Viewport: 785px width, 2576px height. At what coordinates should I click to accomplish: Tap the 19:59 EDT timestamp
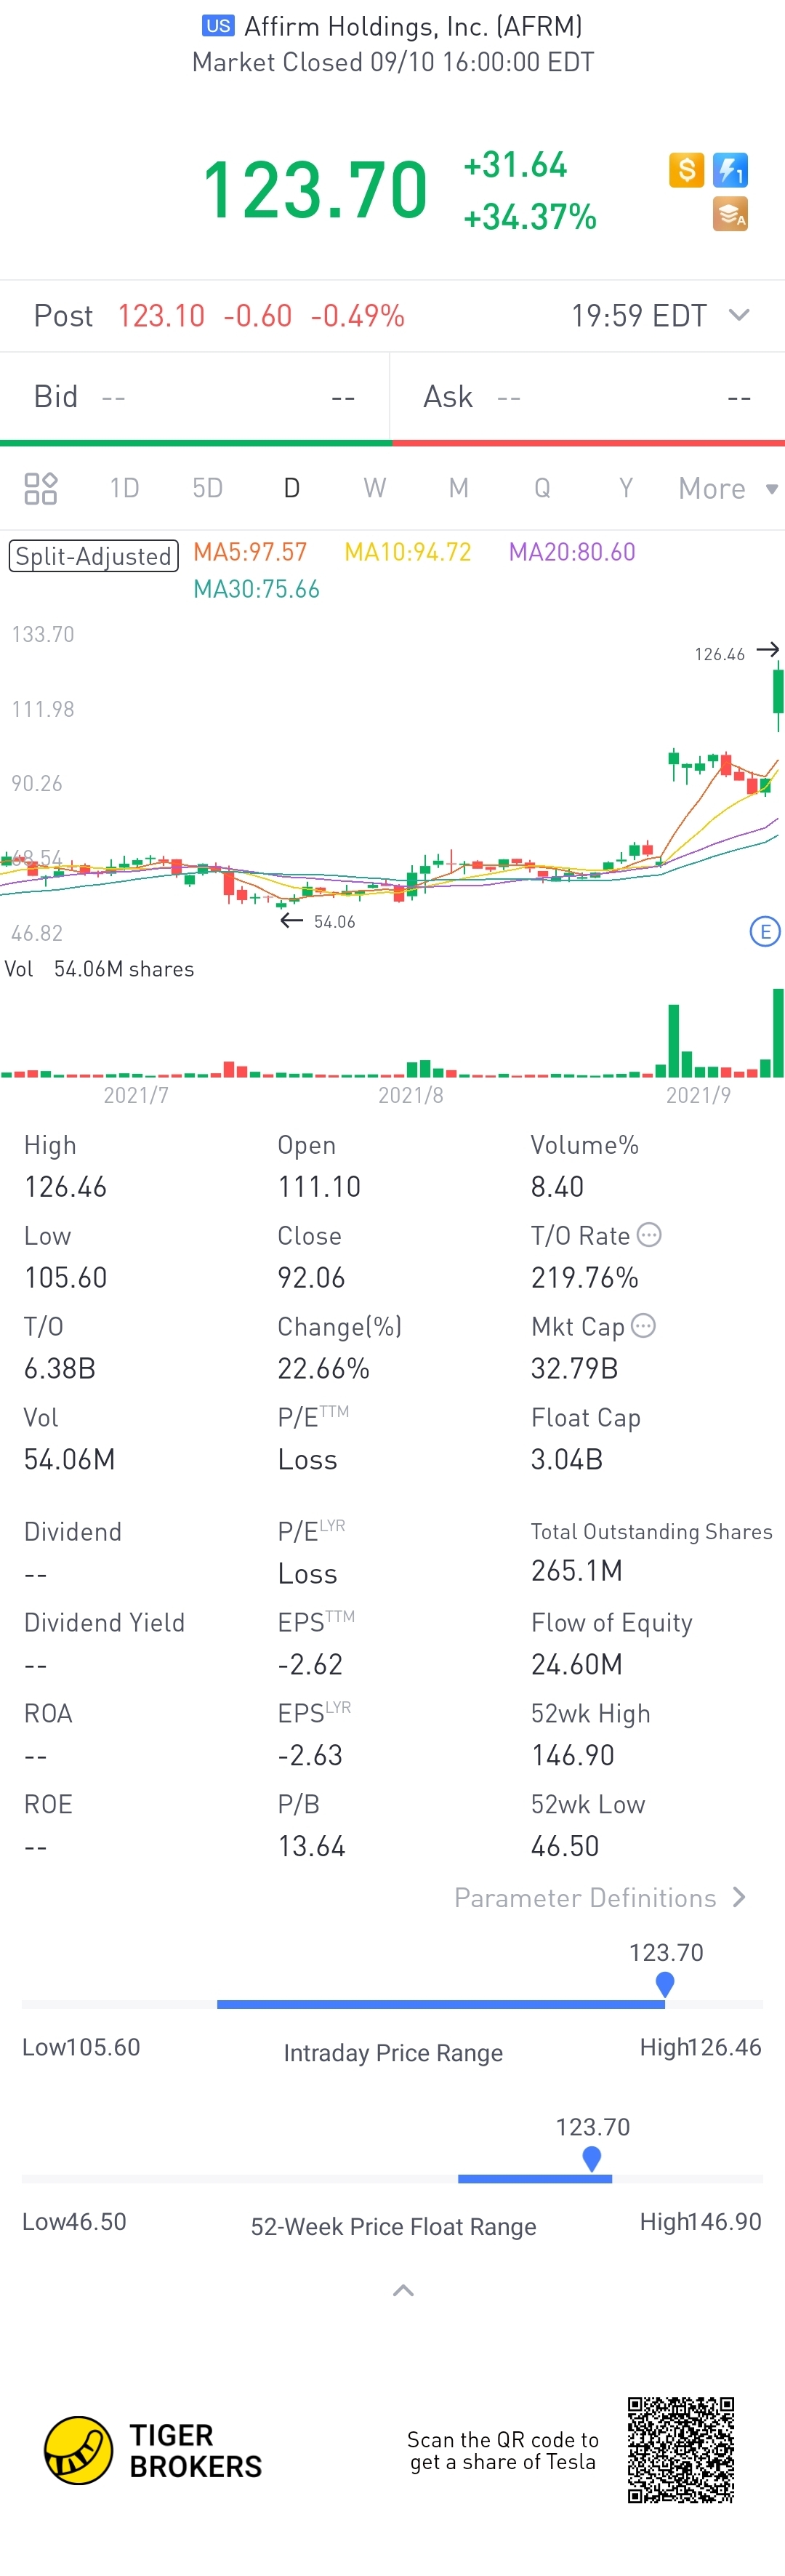tap(639, 316)
